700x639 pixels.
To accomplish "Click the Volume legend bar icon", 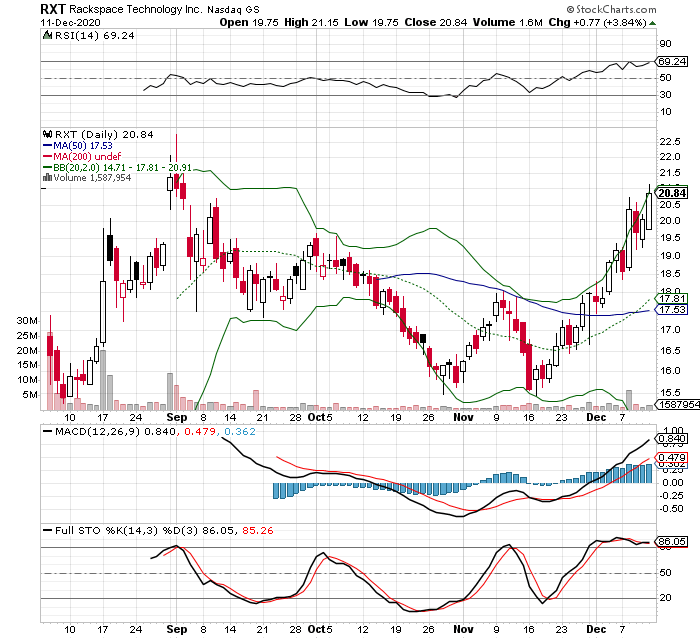I will [47, 177].
